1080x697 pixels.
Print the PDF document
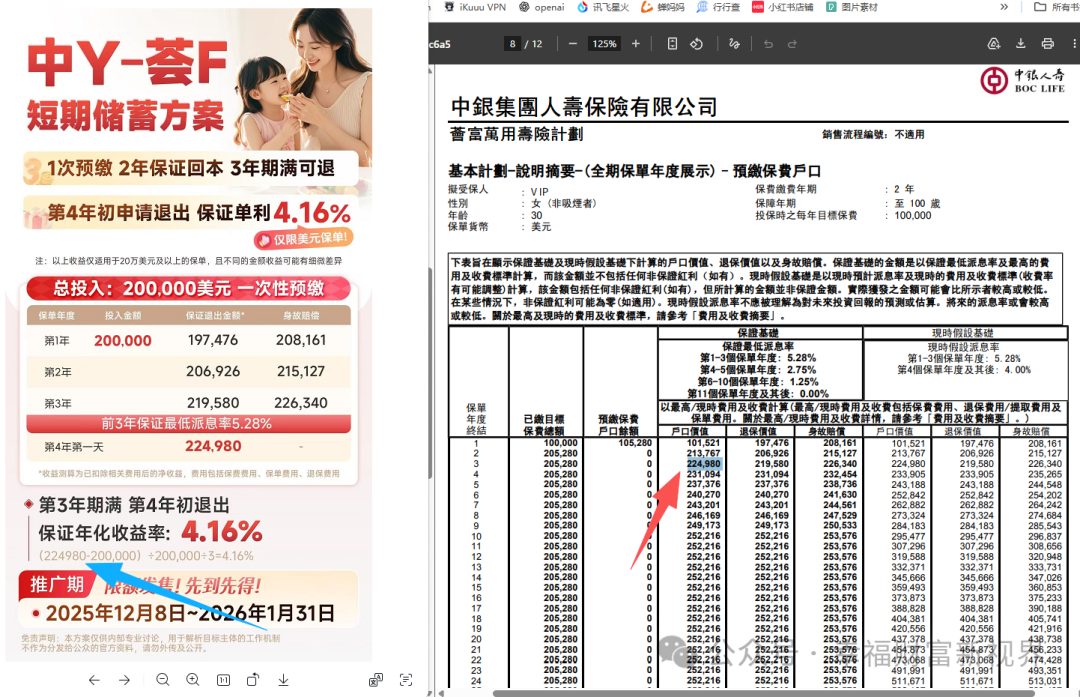[x=1047, y=44]
